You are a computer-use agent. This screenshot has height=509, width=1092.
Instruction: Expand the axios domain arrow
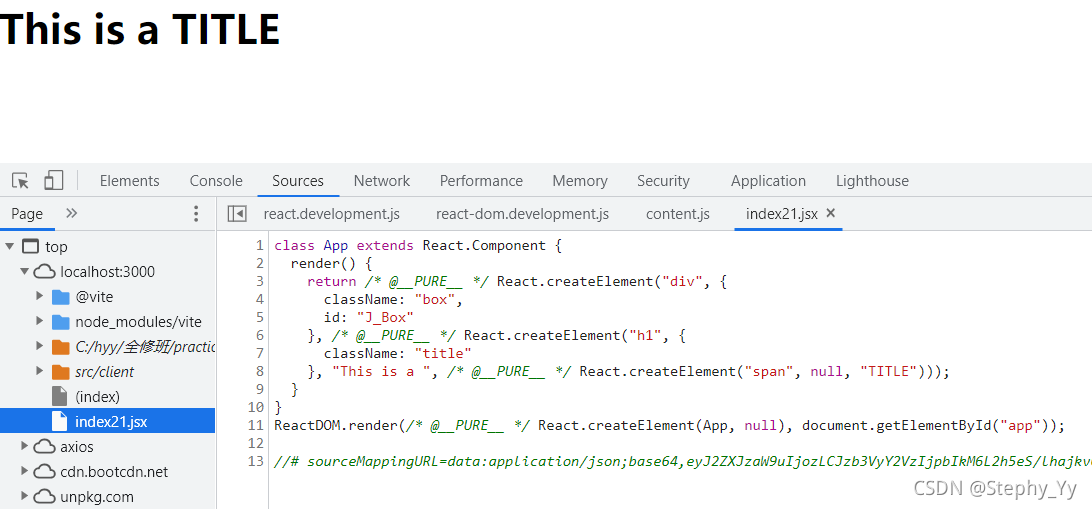(x=24, y=446)
